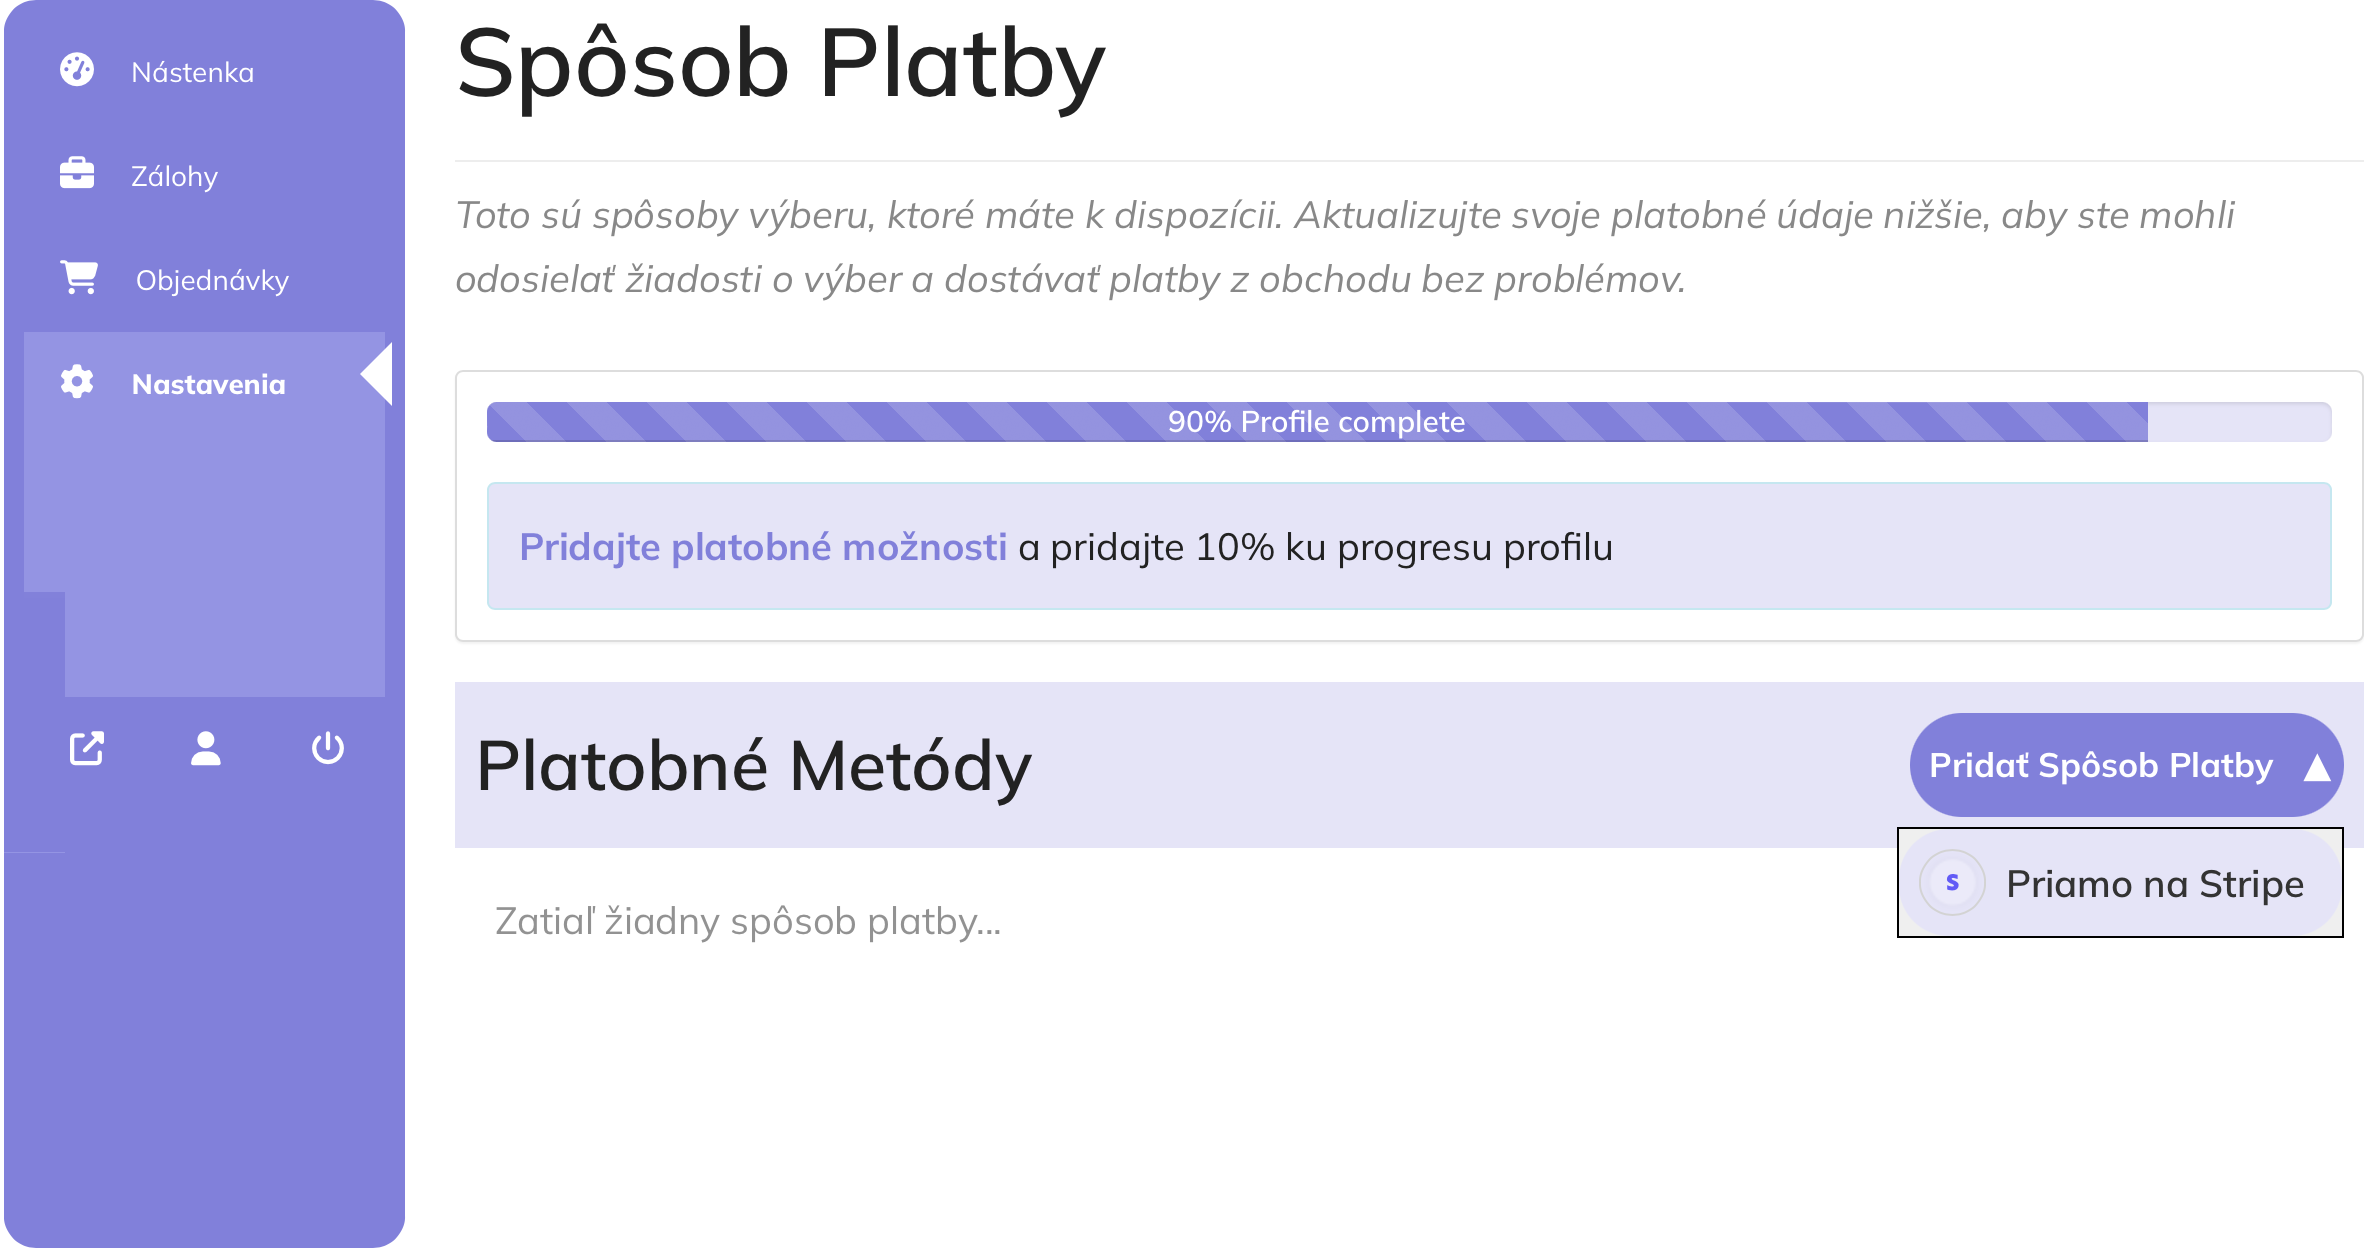The image size is (2368, 1256).
Task: Collapse the Nastavenia submenu arrow
Action: click(x=377, y=374)
